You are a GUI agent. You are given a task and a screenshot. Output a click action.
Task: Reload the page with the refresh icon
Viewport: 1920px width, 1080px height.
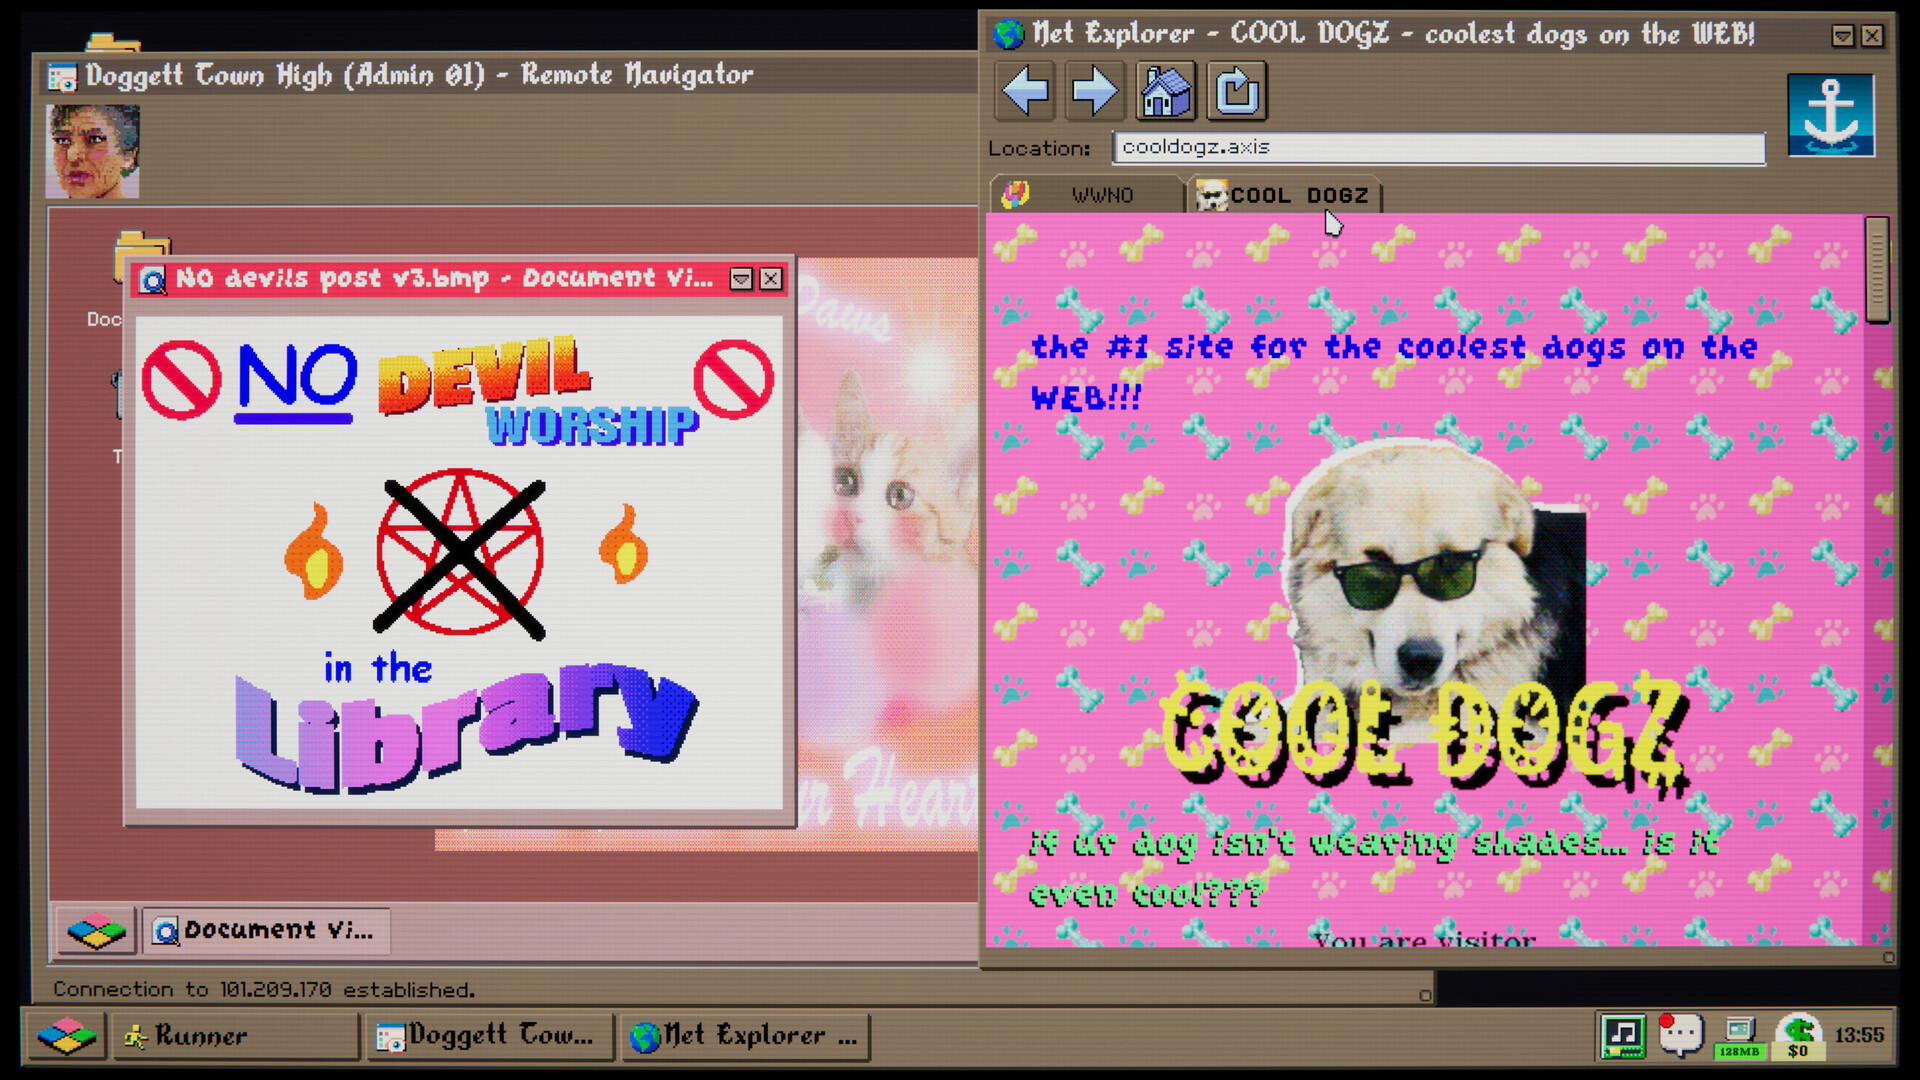tap(1237, 92)
